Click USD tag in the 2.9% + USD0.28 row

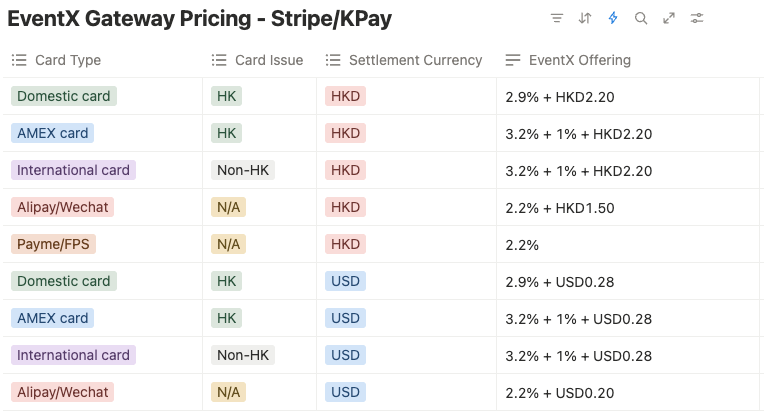click(x=345, y=281)
